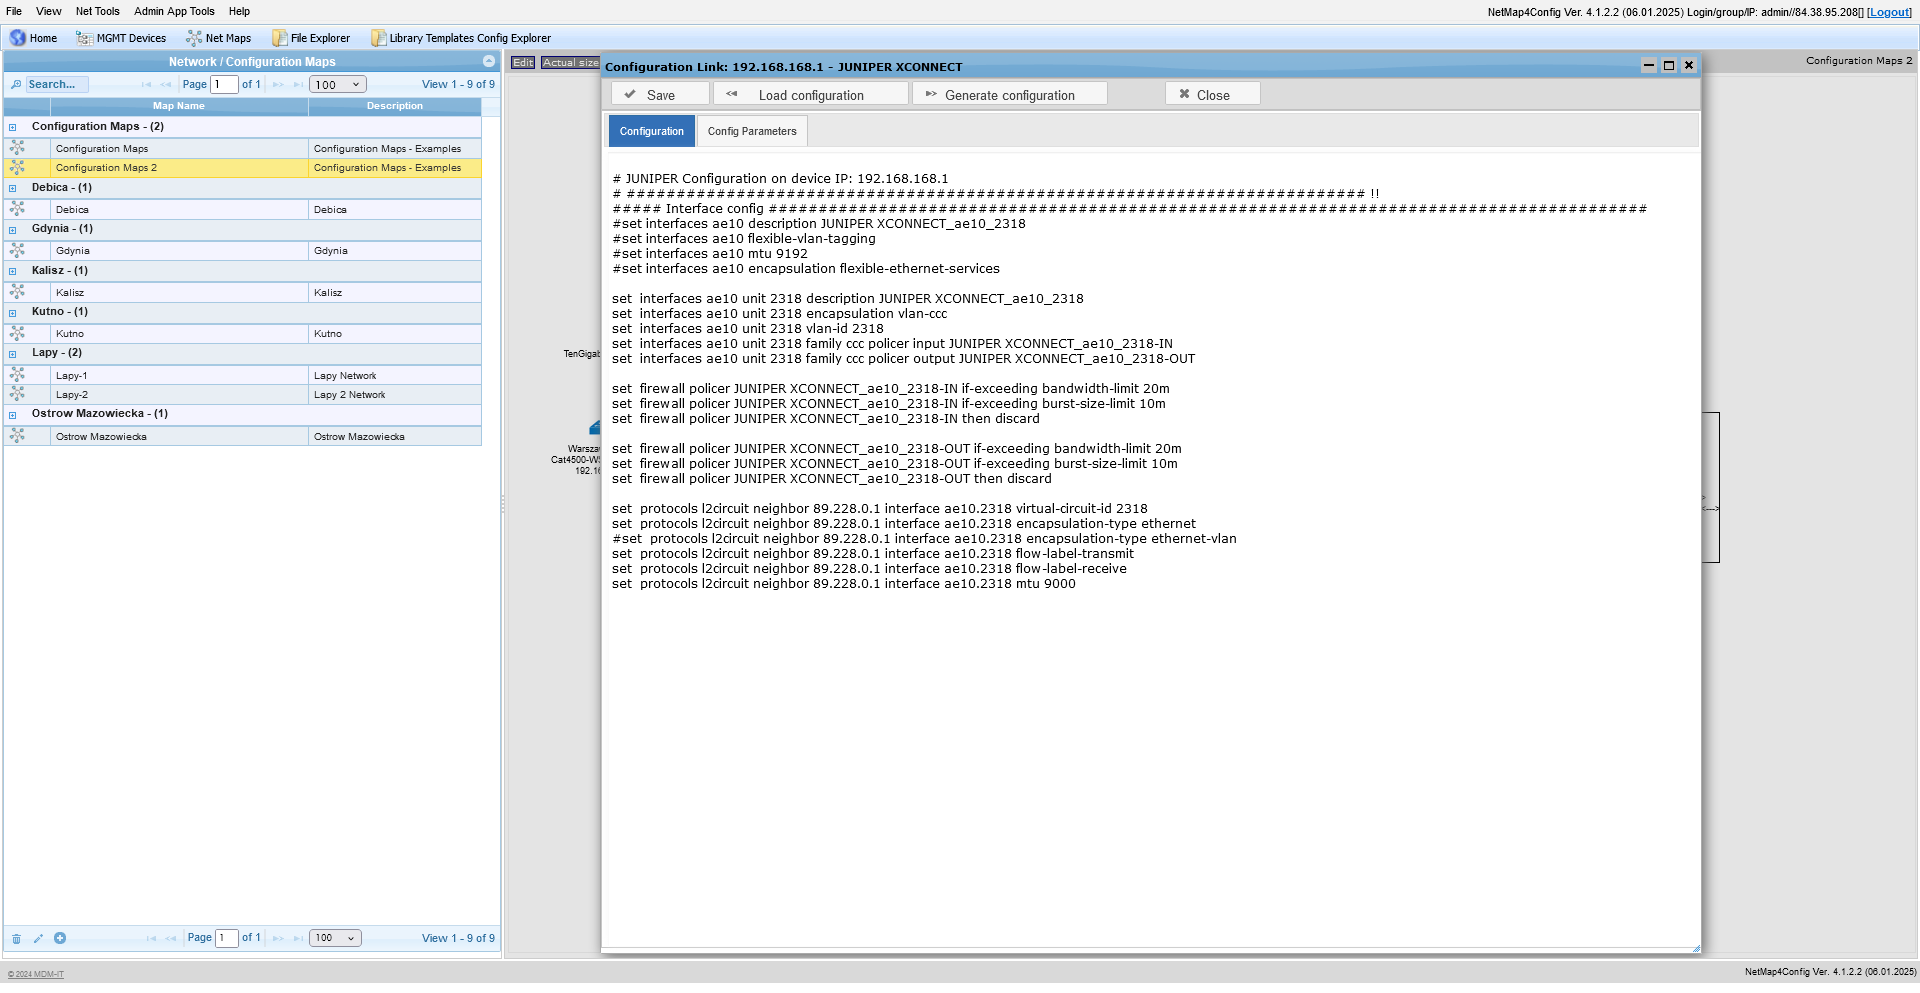This screenshot has width=1920, height=993.
Task: Click map icon of Kutno row
Action: pyautogui.click(x=17, y=333)
